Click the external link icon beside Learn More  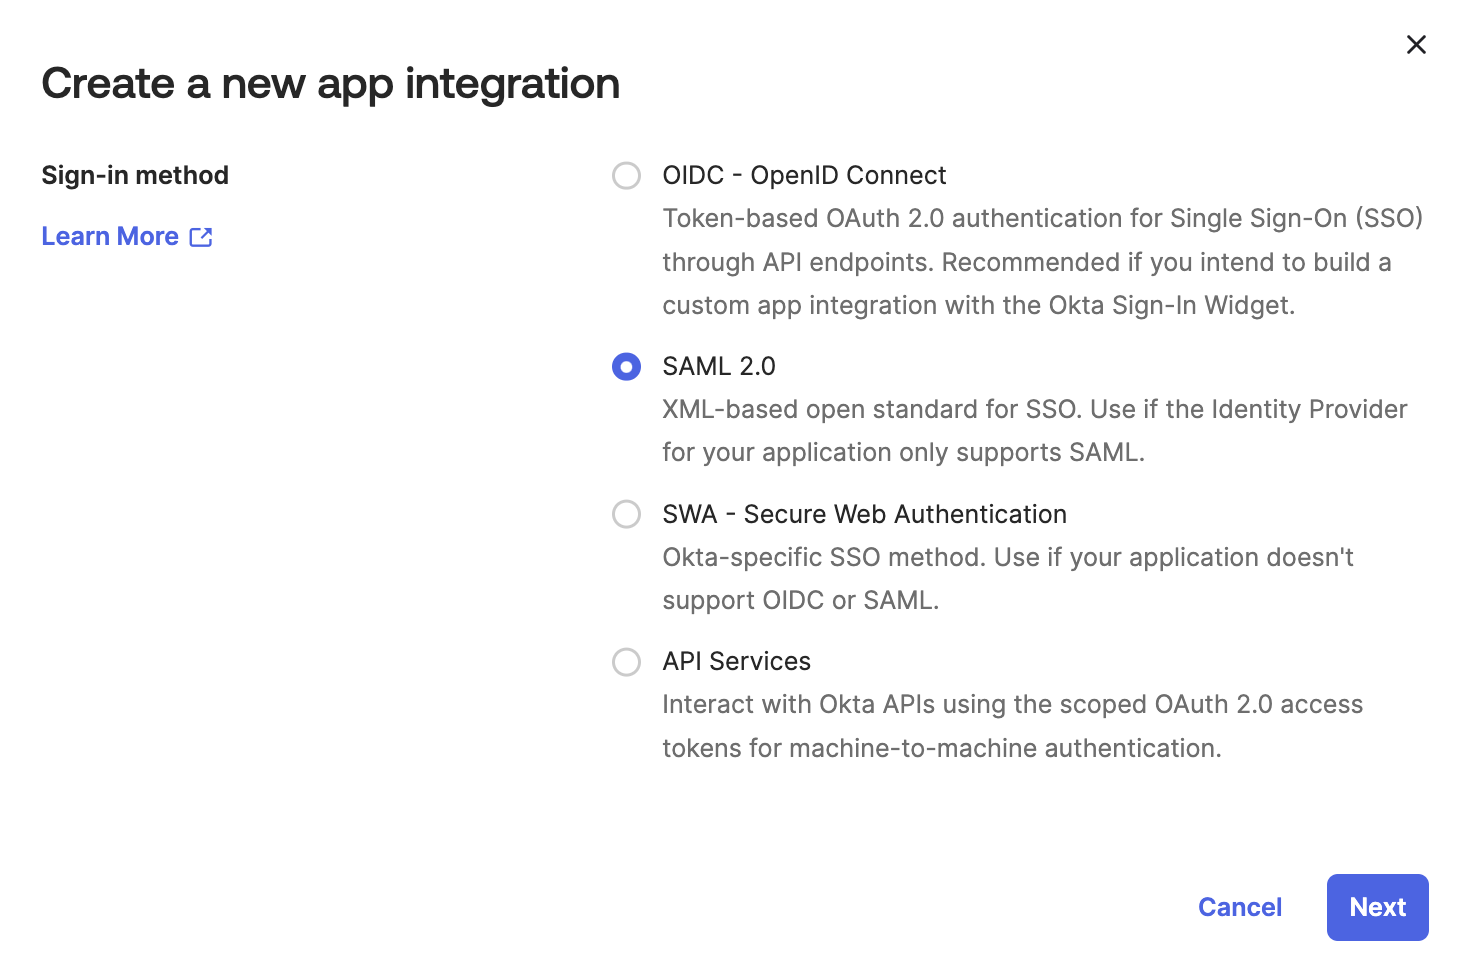click(201, 237)
